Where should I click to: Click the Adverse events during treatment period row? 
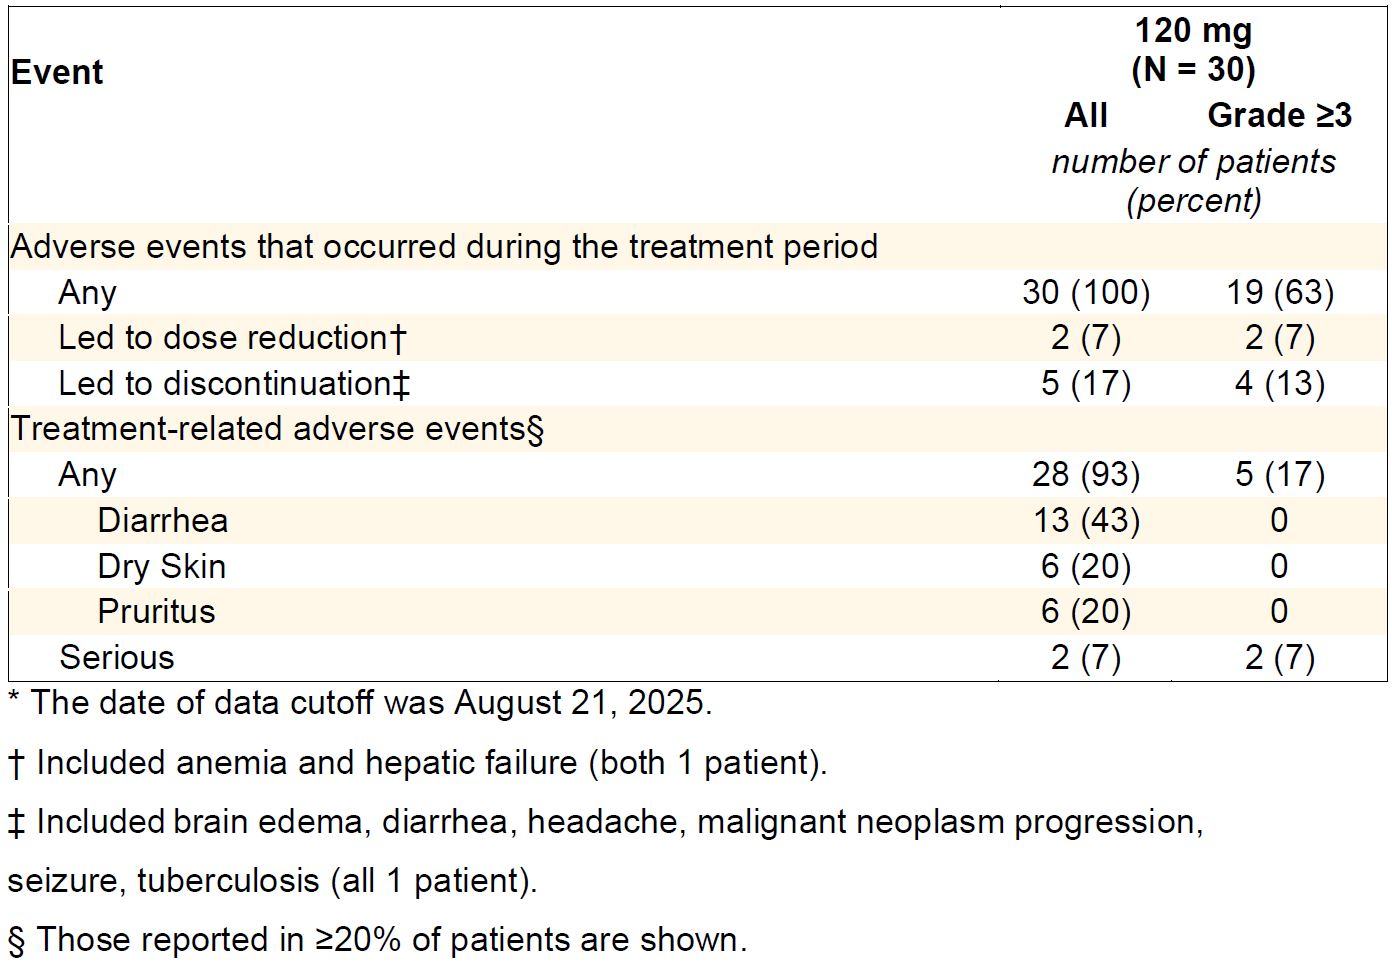tap(444, 246)
